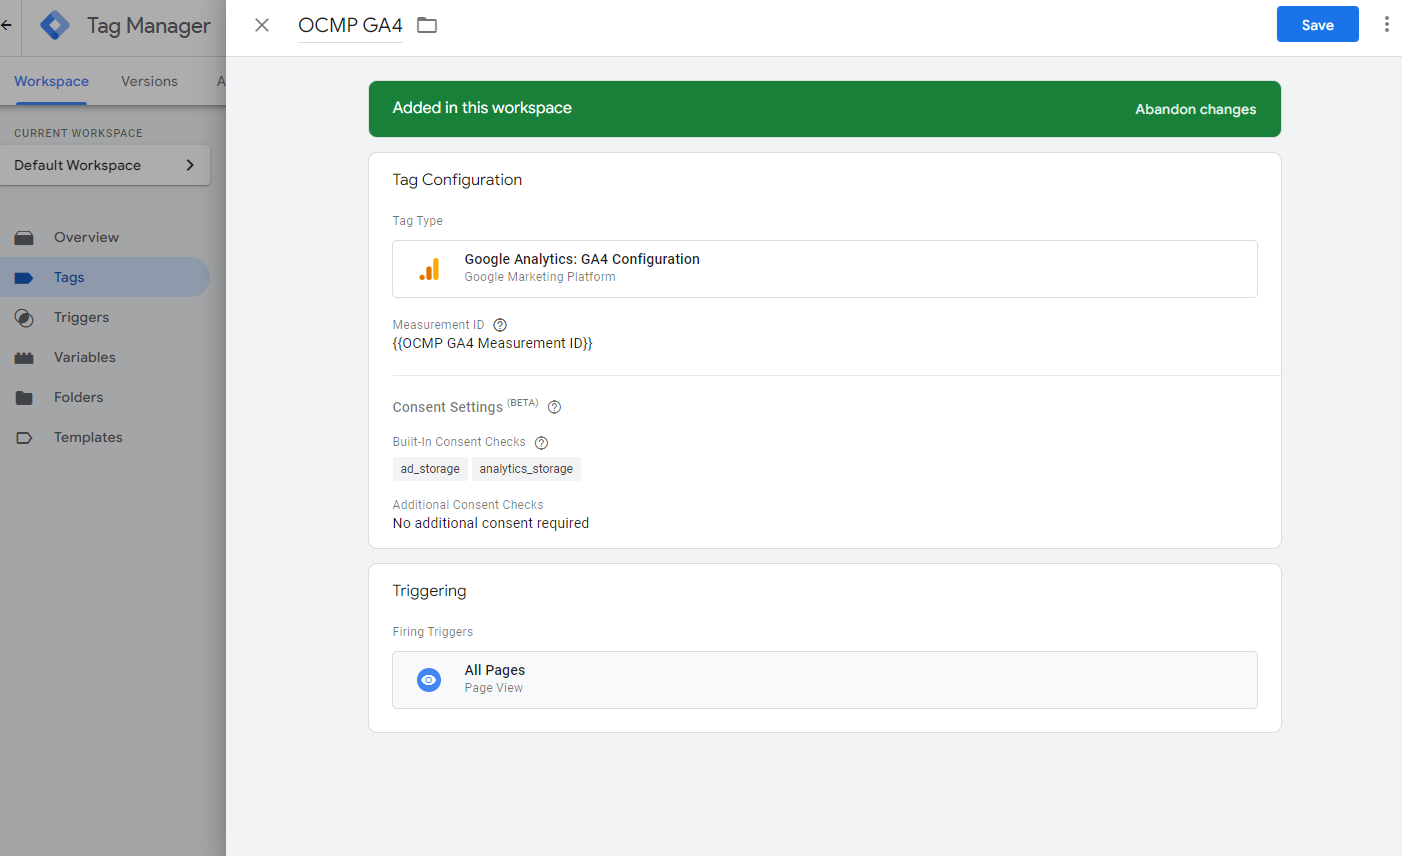Click the ad_storage consent chip
The width and height of the screenshot is (1402, 856).
point(430,469)
